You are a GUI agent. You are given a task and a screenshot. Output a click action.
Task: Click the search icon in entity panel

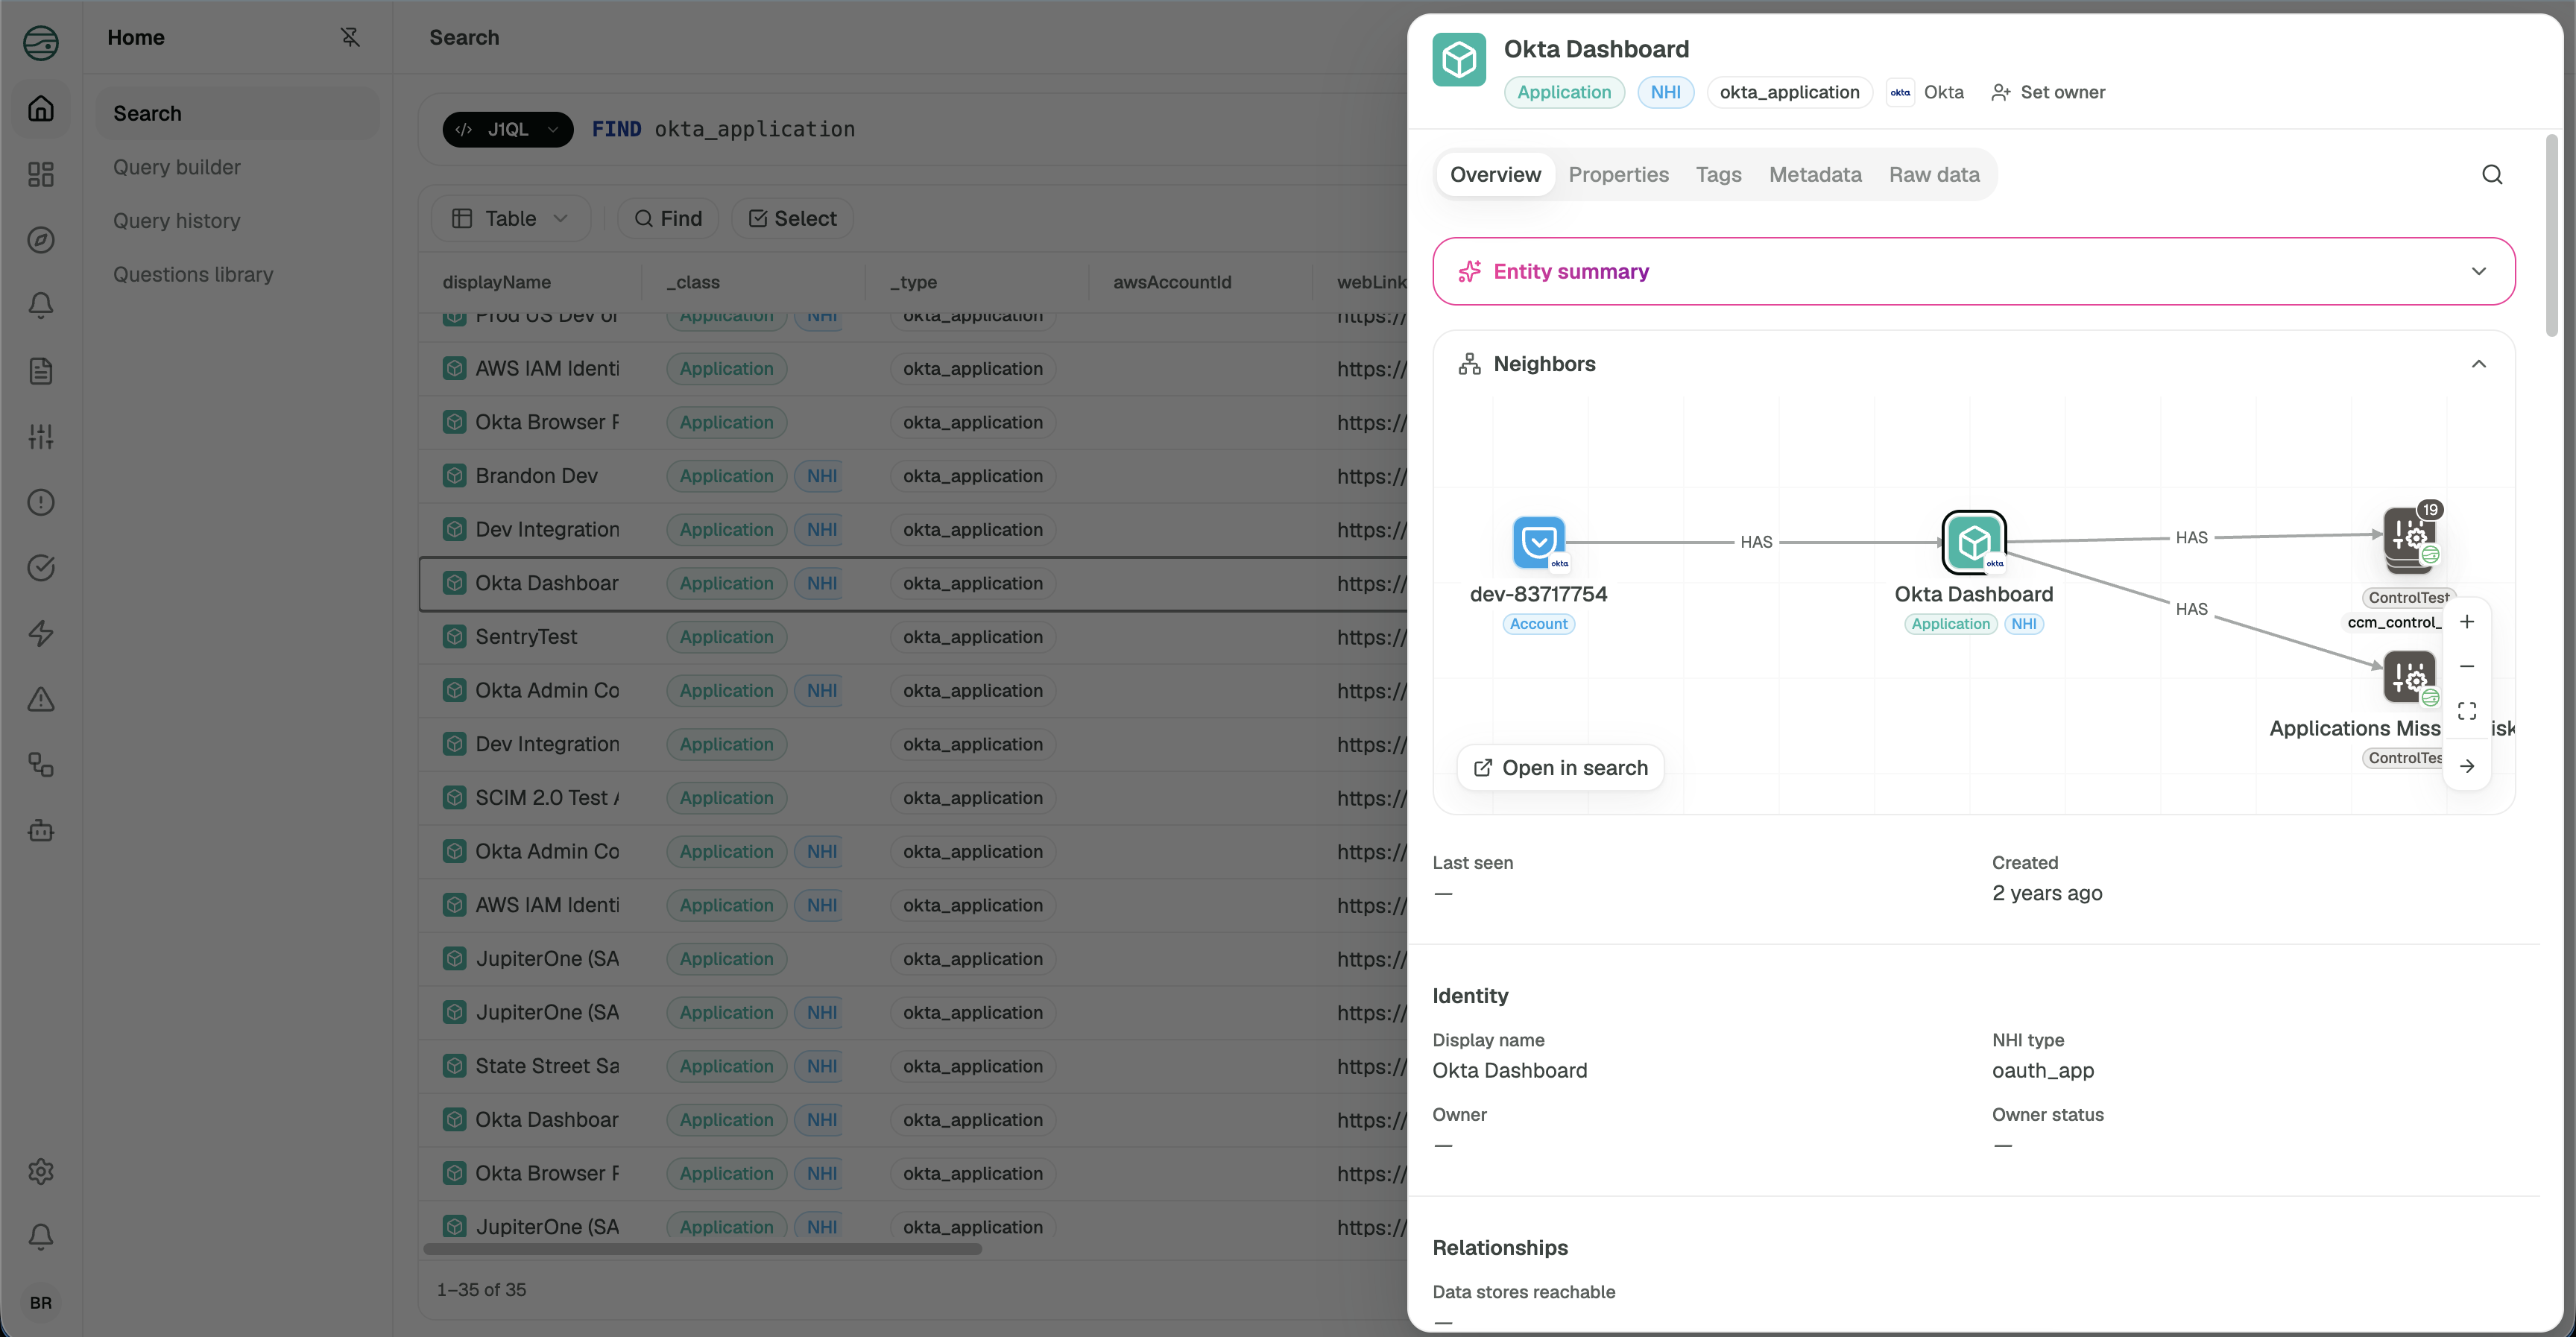(2491, 175)
